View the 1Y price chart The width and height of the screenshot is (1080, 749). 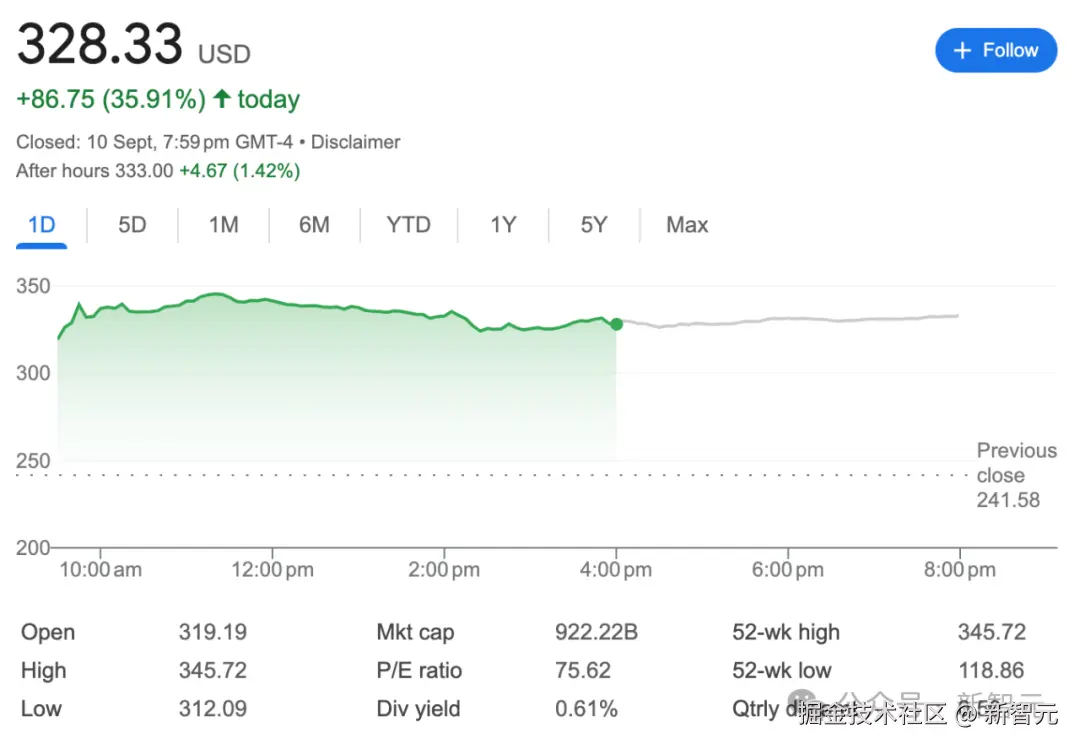(503, 225)
